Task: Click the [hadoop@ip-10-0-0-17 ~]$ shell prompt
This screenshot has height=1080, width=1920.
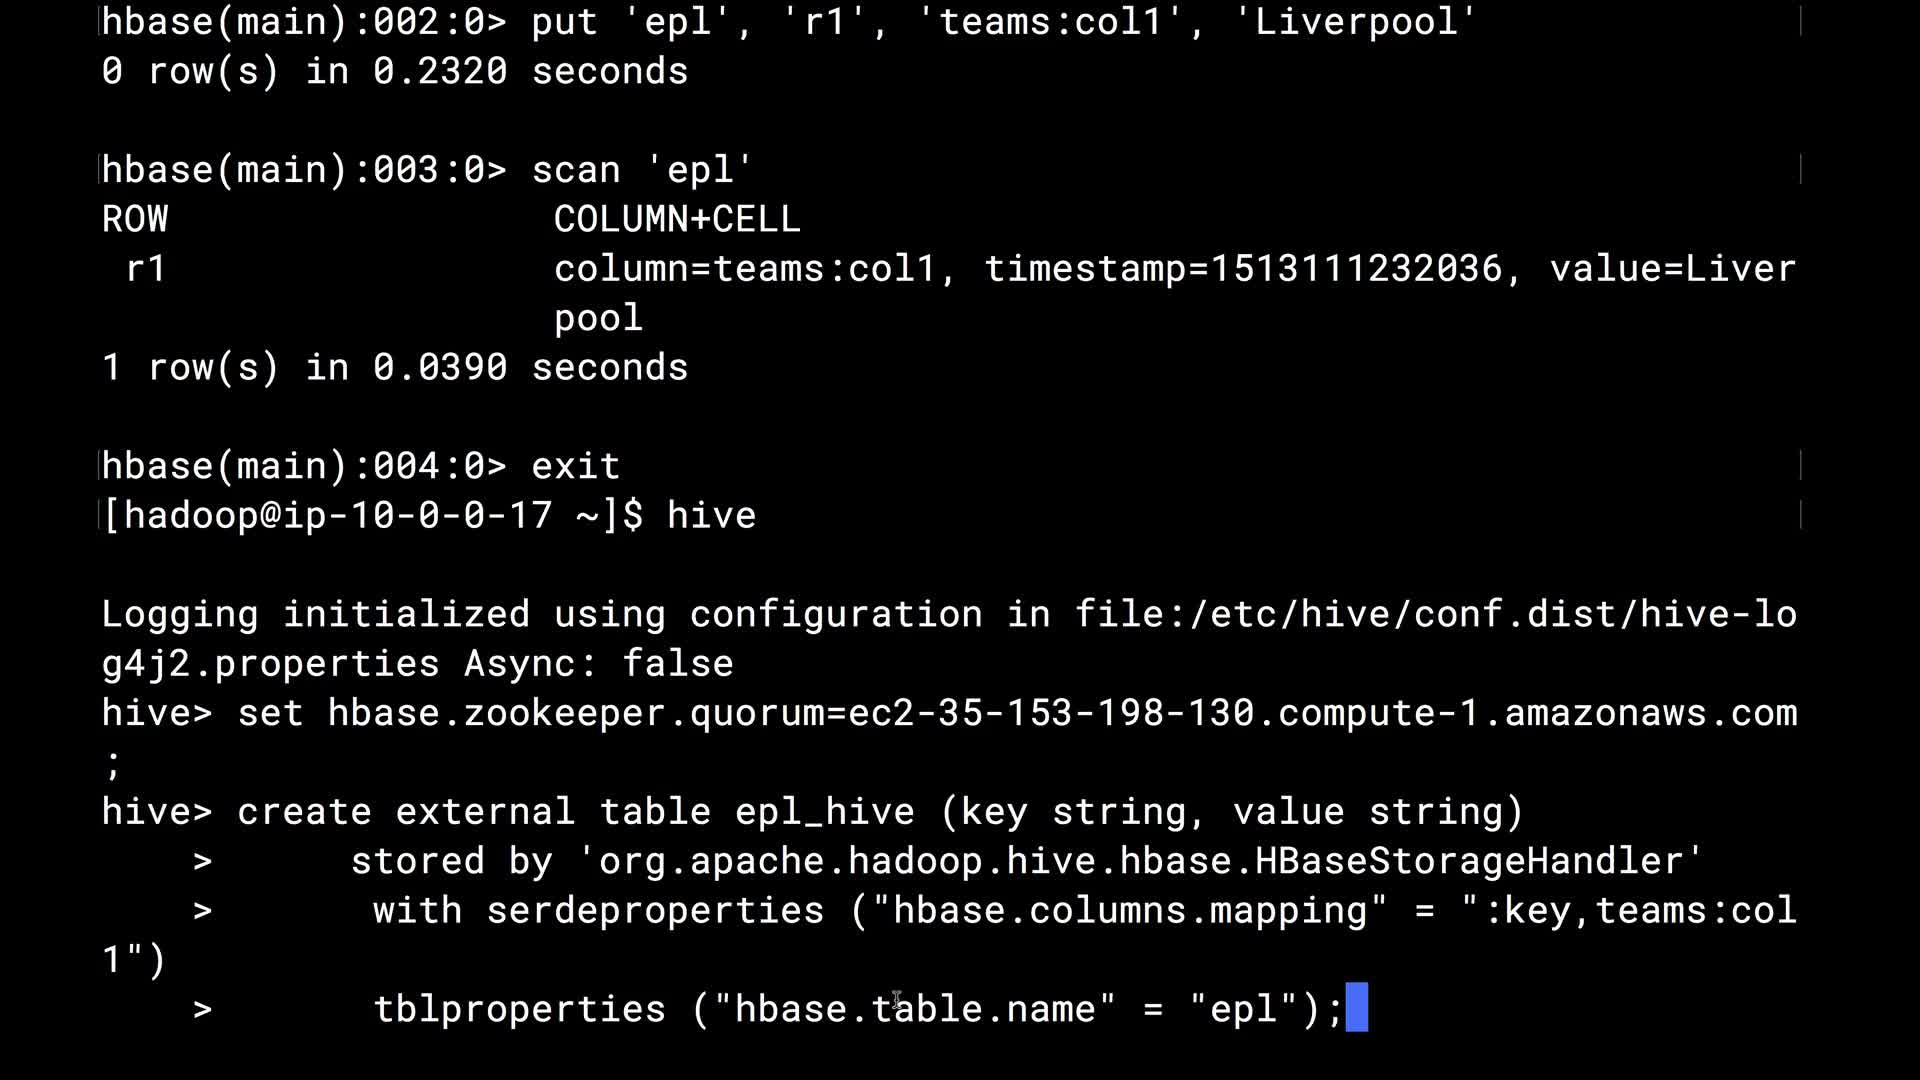Action: (x=373, y=516)
